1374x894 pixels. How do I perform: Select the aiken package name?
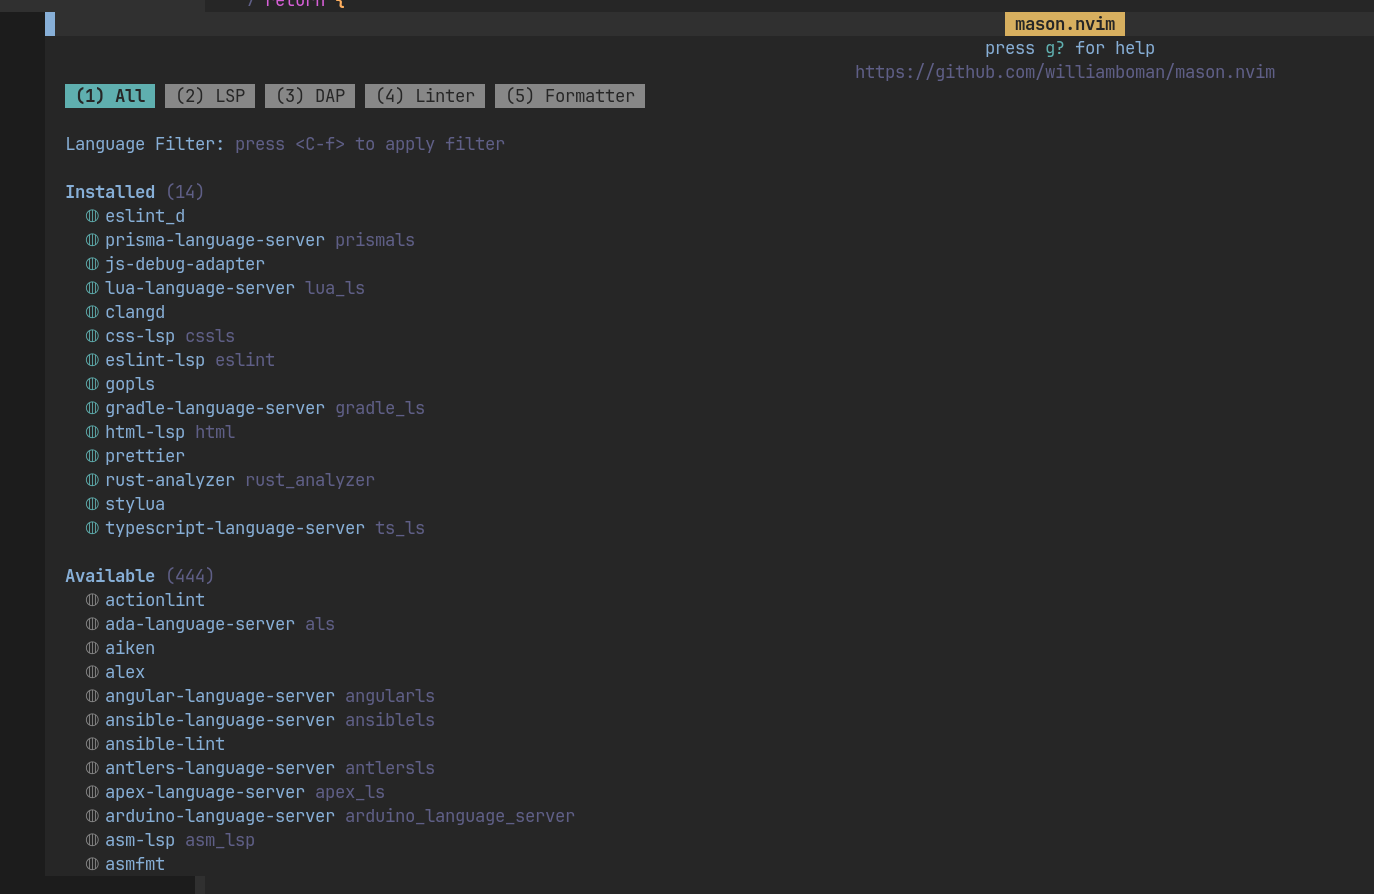130,648
